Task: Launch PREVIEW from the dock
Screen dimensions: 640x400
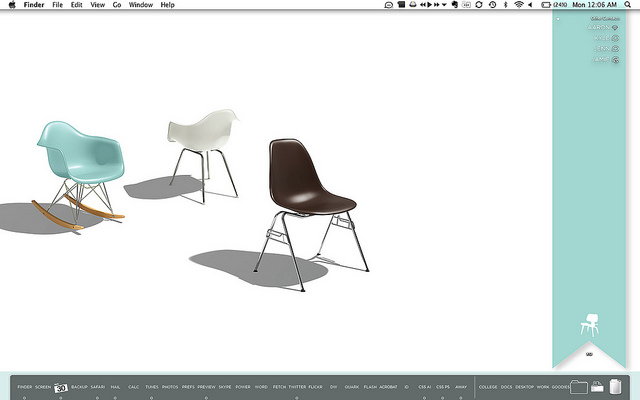Action: [206, 387]
